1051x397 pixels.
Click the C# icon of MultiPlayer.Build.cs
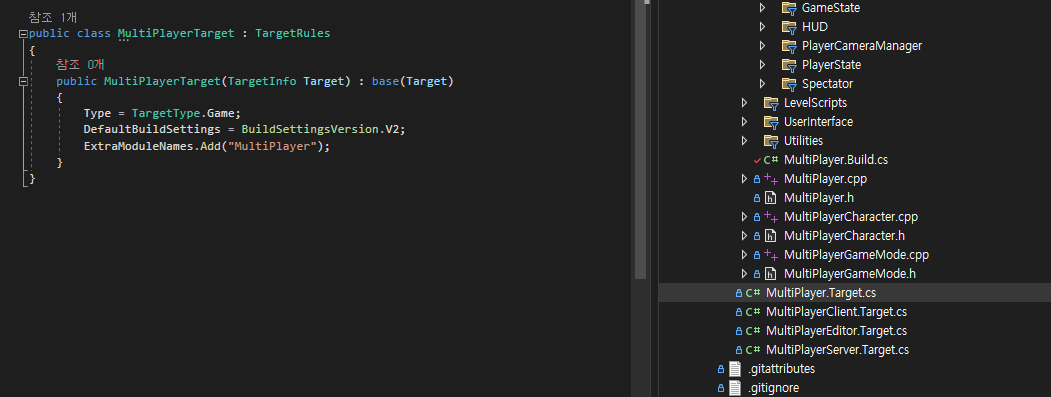pos(771,160)
